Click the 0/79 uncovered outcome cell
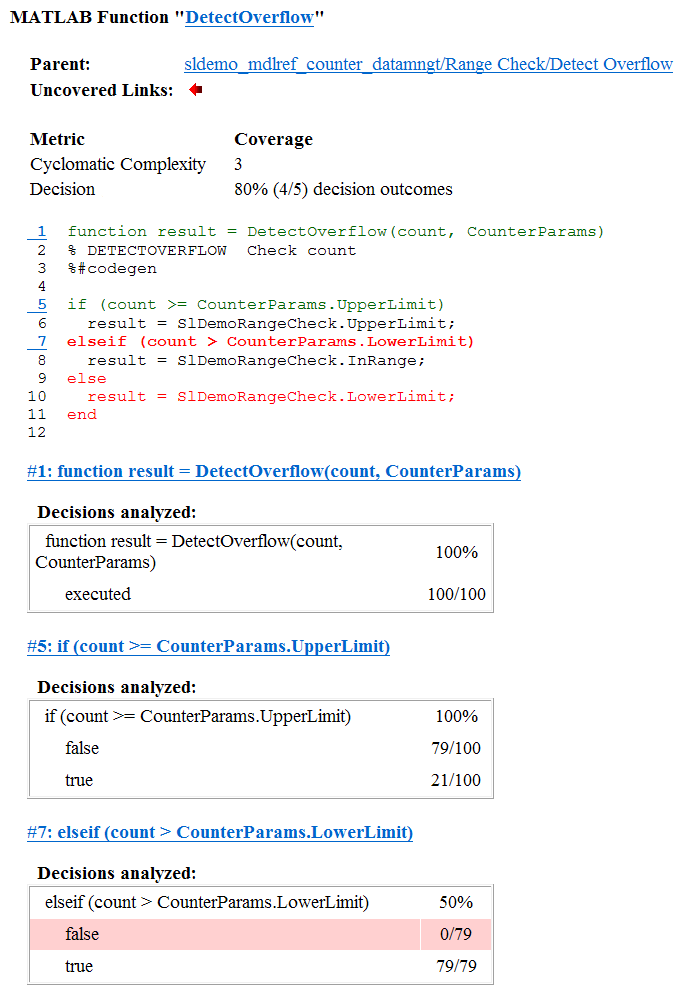 (x=456, y=934)
